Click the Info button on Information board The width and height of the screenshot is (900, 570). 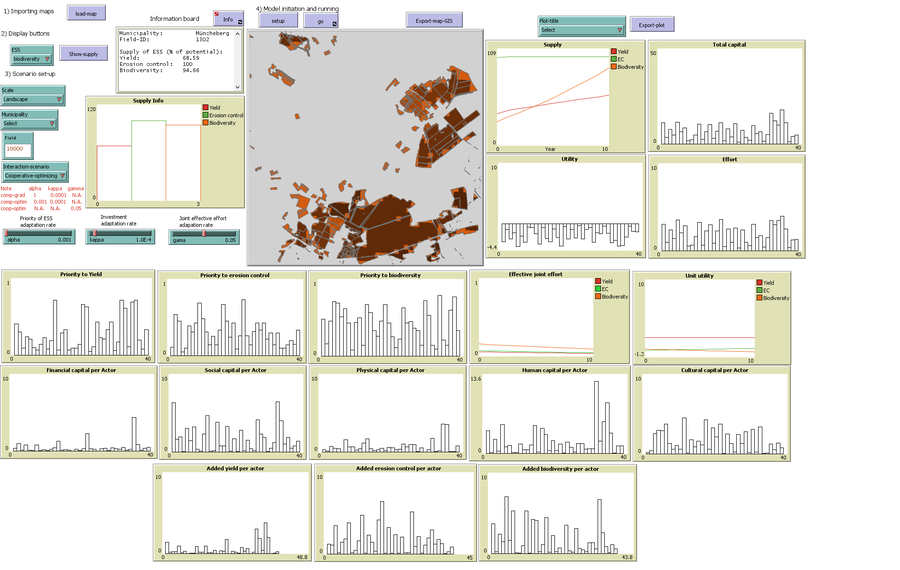pyautogui.click(x=228, y=19)
